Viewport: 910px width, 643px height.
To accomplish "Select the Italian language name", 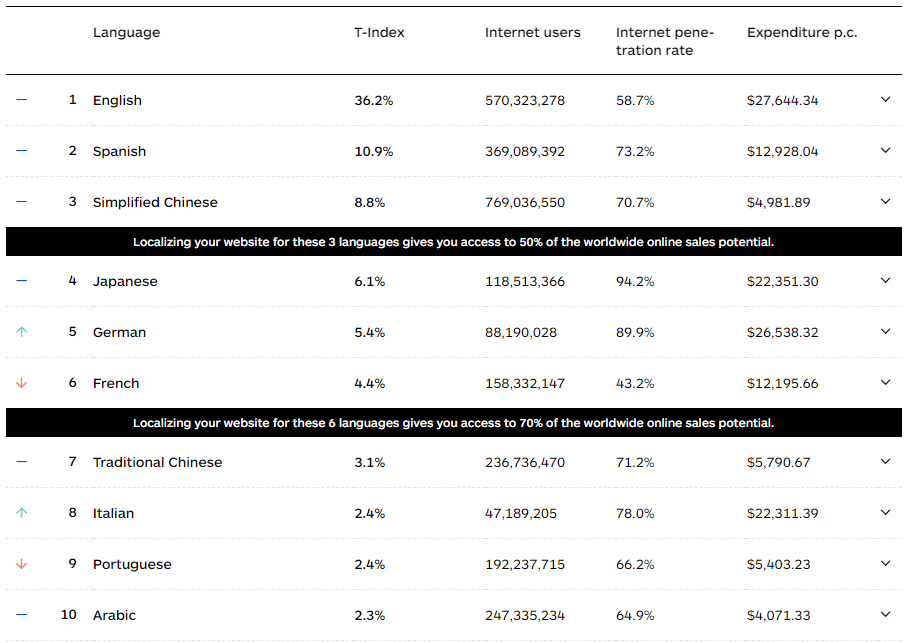I will [113, 513].
